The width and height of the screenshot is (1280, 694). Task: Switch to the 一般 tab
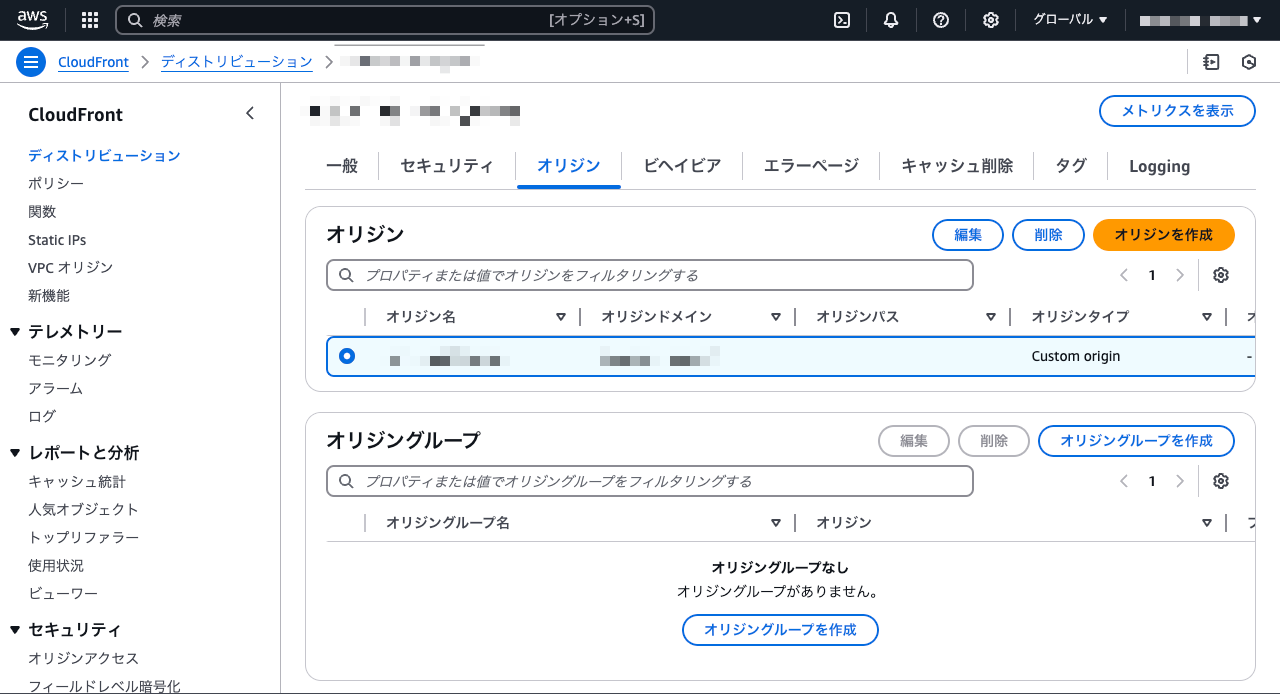click(342, 166)
